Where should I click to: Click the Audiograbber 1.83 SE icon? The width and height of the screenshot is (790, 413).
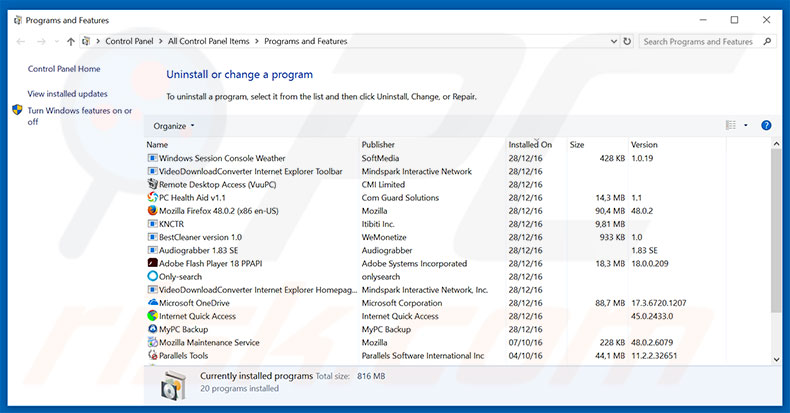[152, 250]
